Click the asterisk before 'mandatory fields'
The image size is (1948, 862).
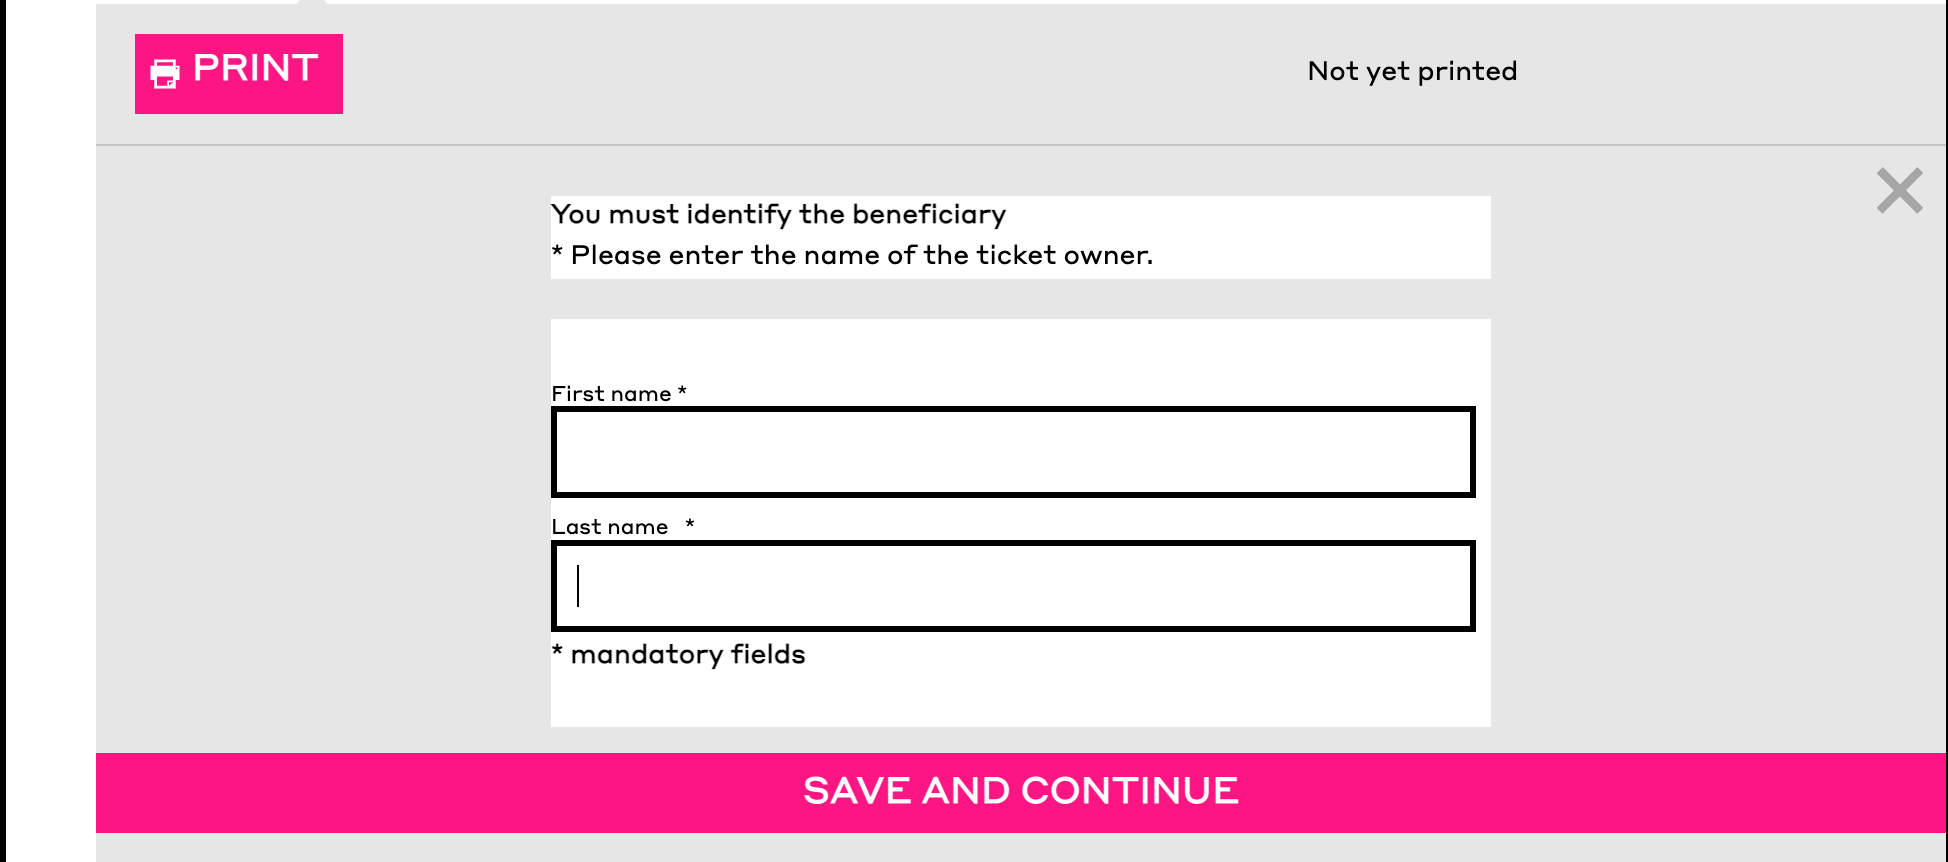coord(557,650)
